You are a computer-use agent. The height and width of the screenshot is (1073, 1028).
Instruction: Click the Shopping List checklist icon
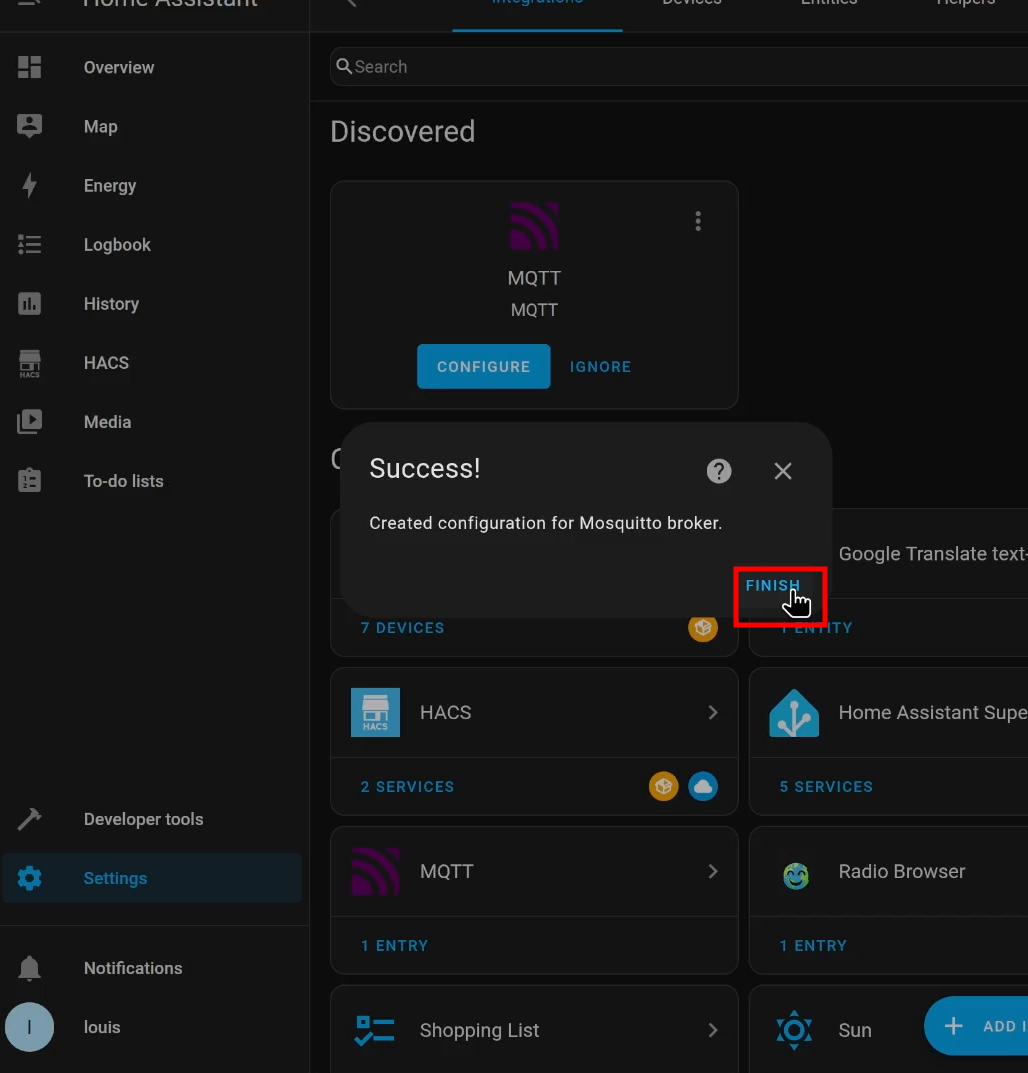pos(375,1031)
